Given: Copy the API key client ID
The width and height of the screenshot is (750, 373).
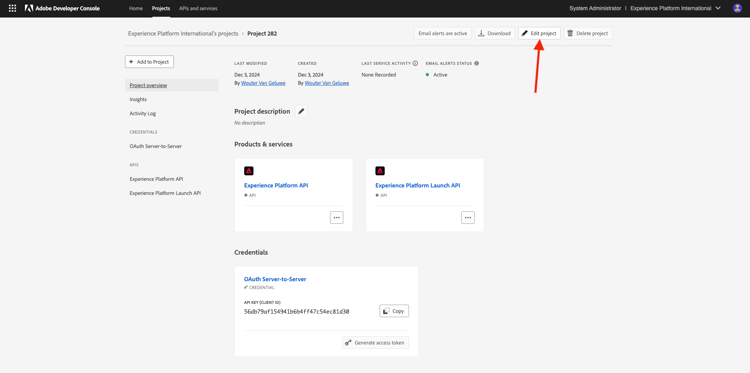Looking at the screenshot, I should (x=394, y=311).
